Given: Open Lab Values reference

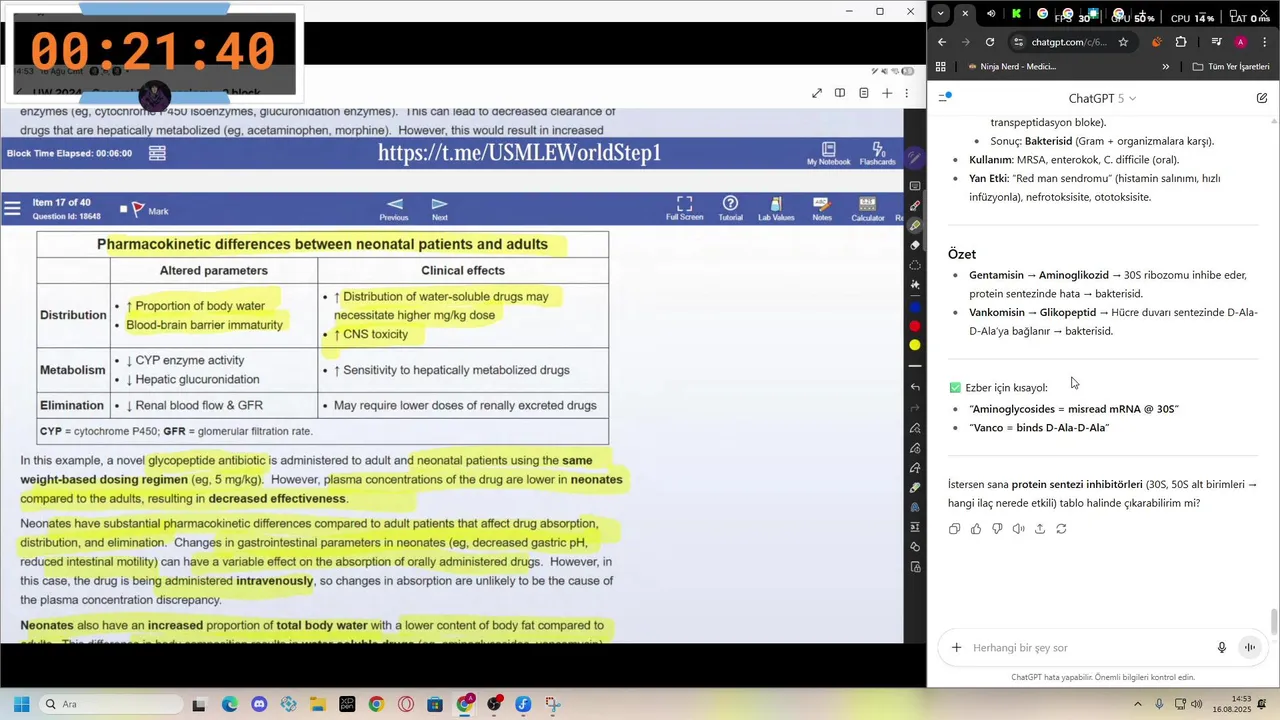Looking at the screenshot, I should pyautogui.click(x=776, y=209).
